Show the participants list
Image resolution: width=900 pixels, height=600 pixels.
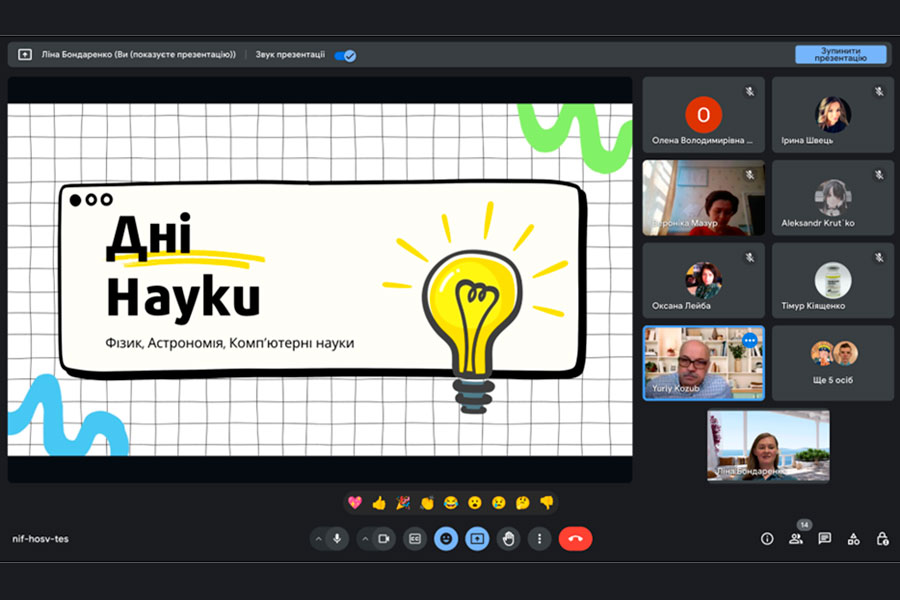(x=796, y=539)
